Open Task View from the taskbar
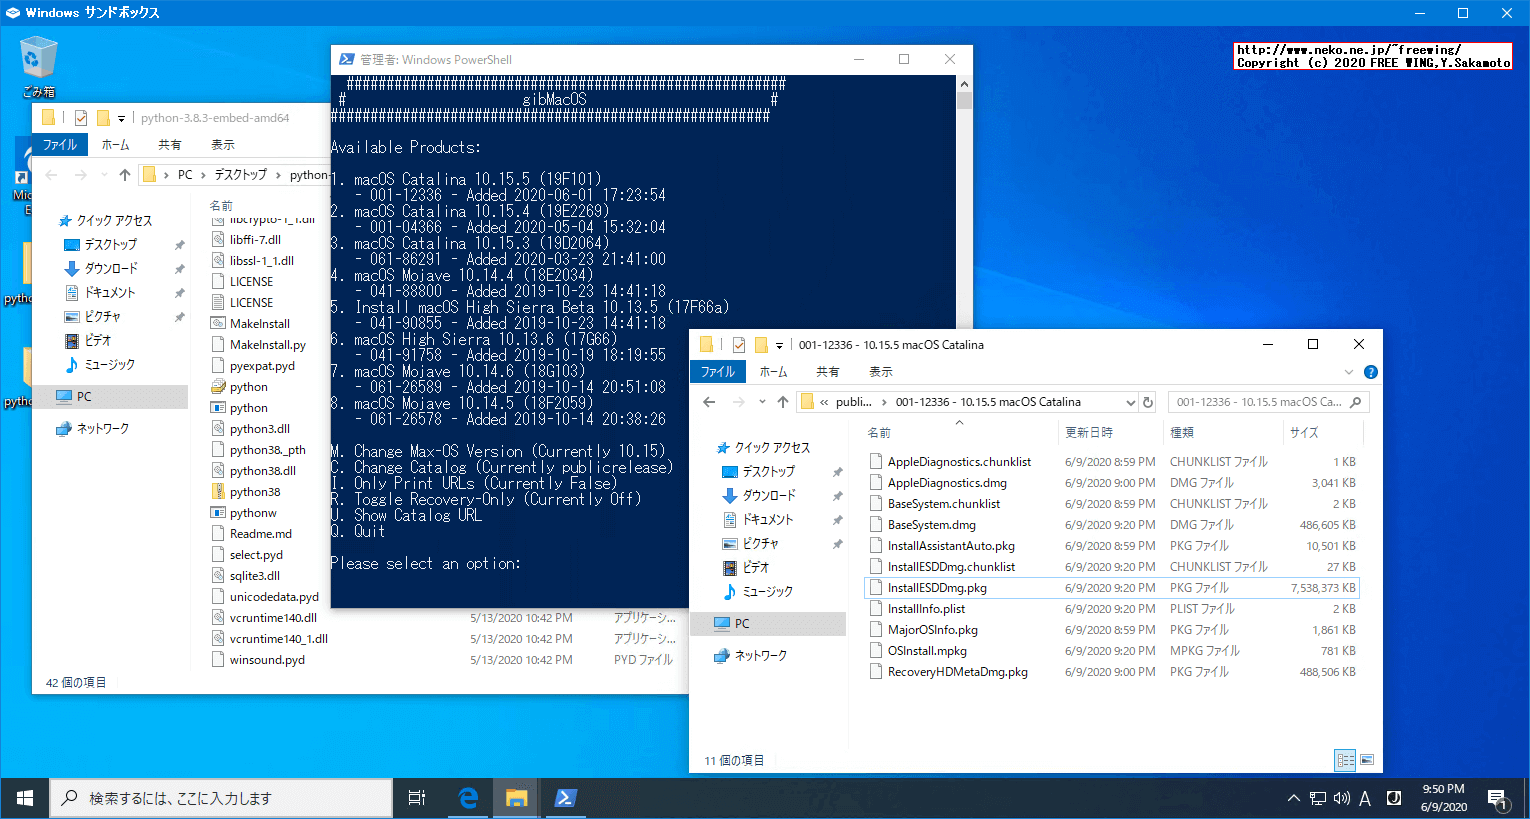 417,798
